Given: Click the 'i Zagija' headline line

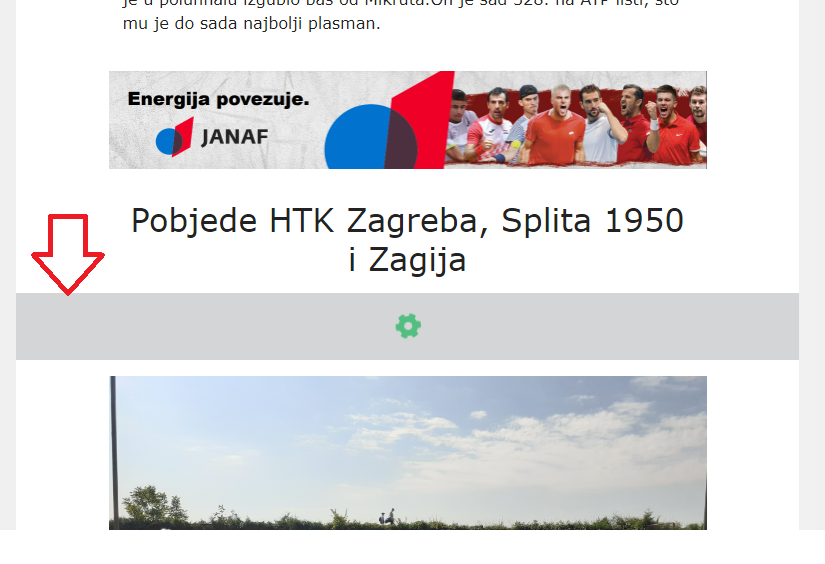Looking at the screenshot, I should coord(407,260).
